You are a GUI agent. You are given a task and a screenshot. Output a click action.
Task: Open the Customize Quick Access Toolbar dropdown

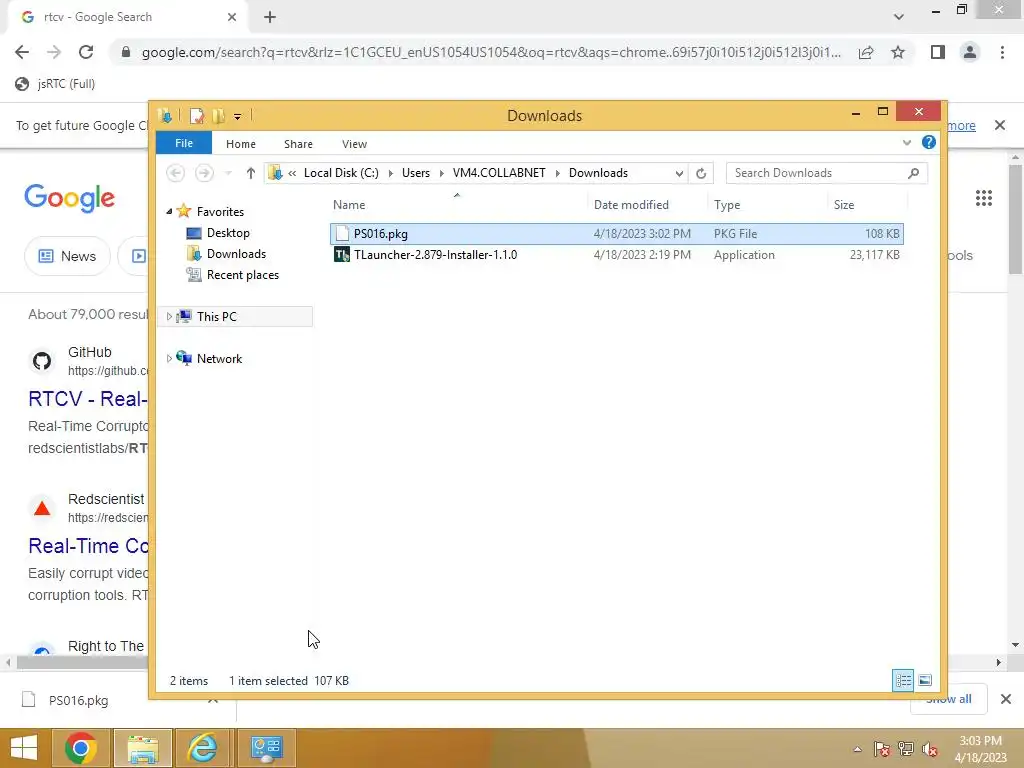point(238,117)
